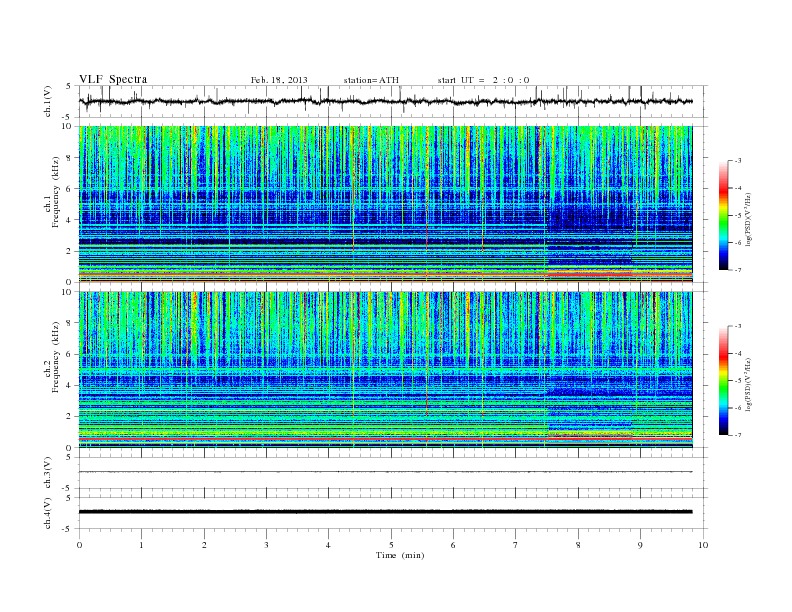Image resolution: width=792 pixels, height=612 pixels.
Task: Click the time axis tick label "7"
Action: 515,545
